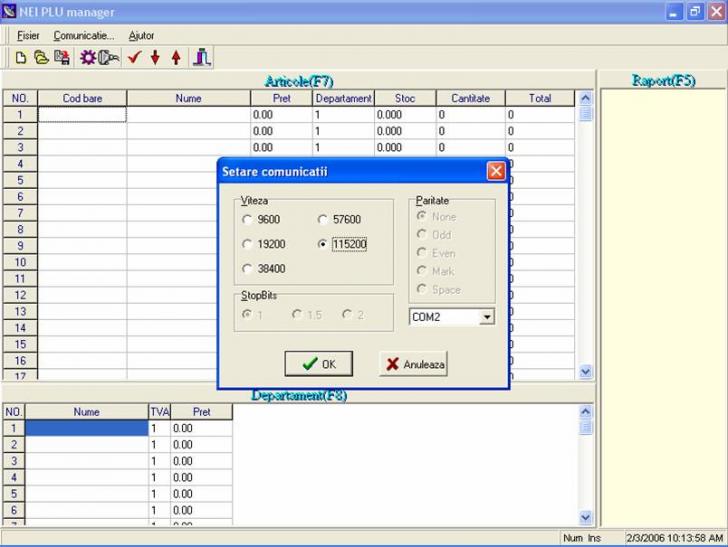
Task: Click the exit door toolbar icon
Action: pyautogui.click(x=201, y=58)
